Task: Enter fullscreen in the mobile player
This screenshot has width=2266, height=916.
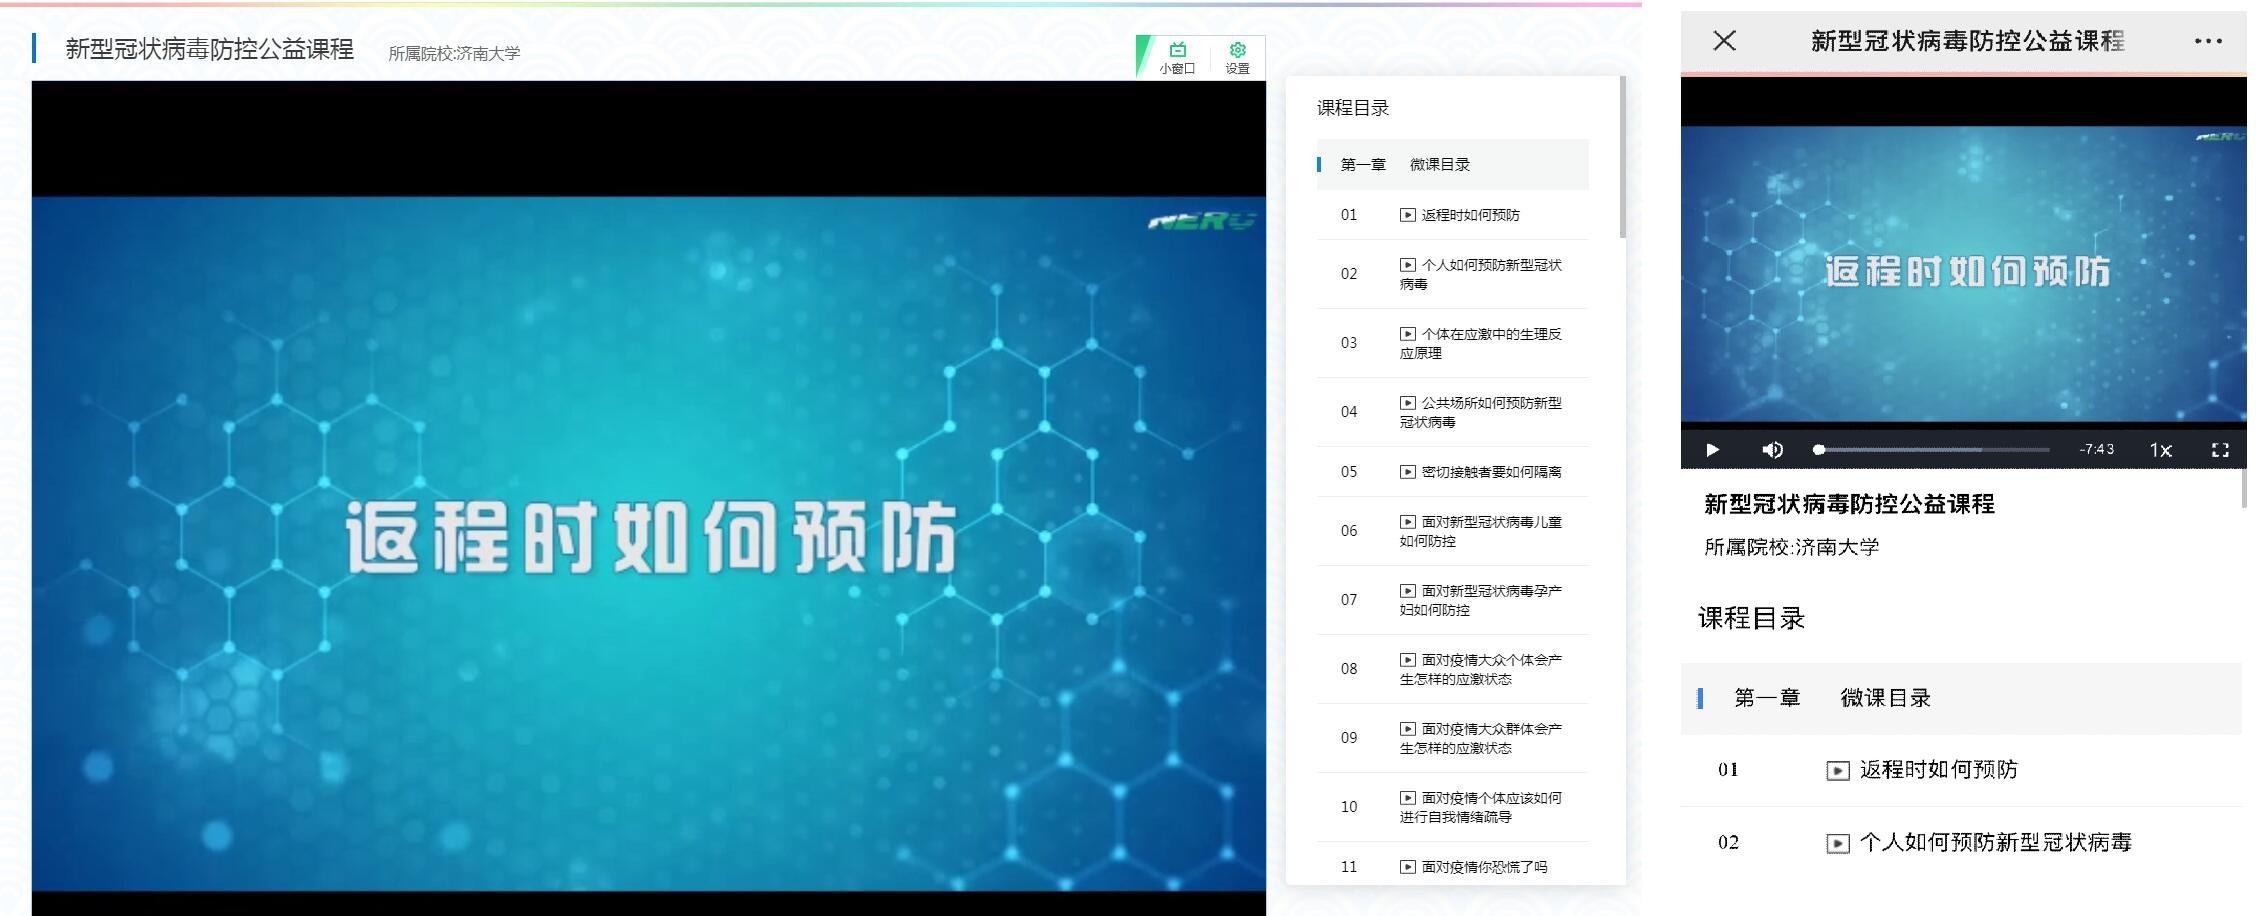Action: coord(2220,450)
